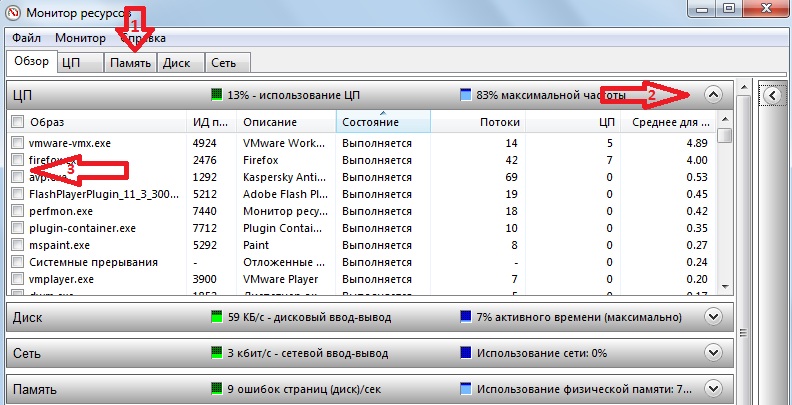Click 4.89 average CPU value

tap(697, 143)
